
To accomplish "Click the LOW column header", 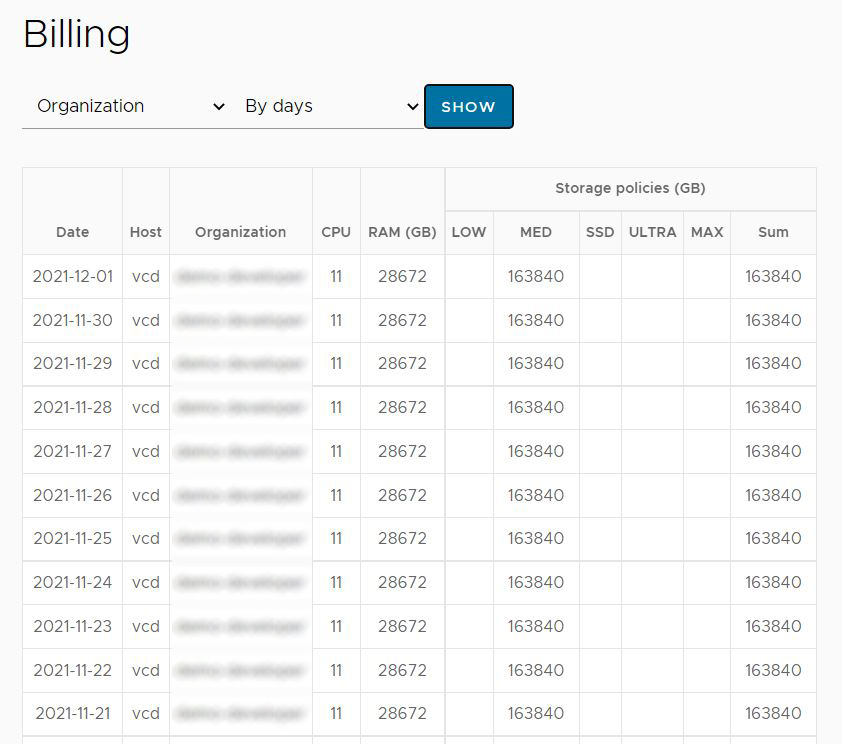I will click(x=469, y=232).
